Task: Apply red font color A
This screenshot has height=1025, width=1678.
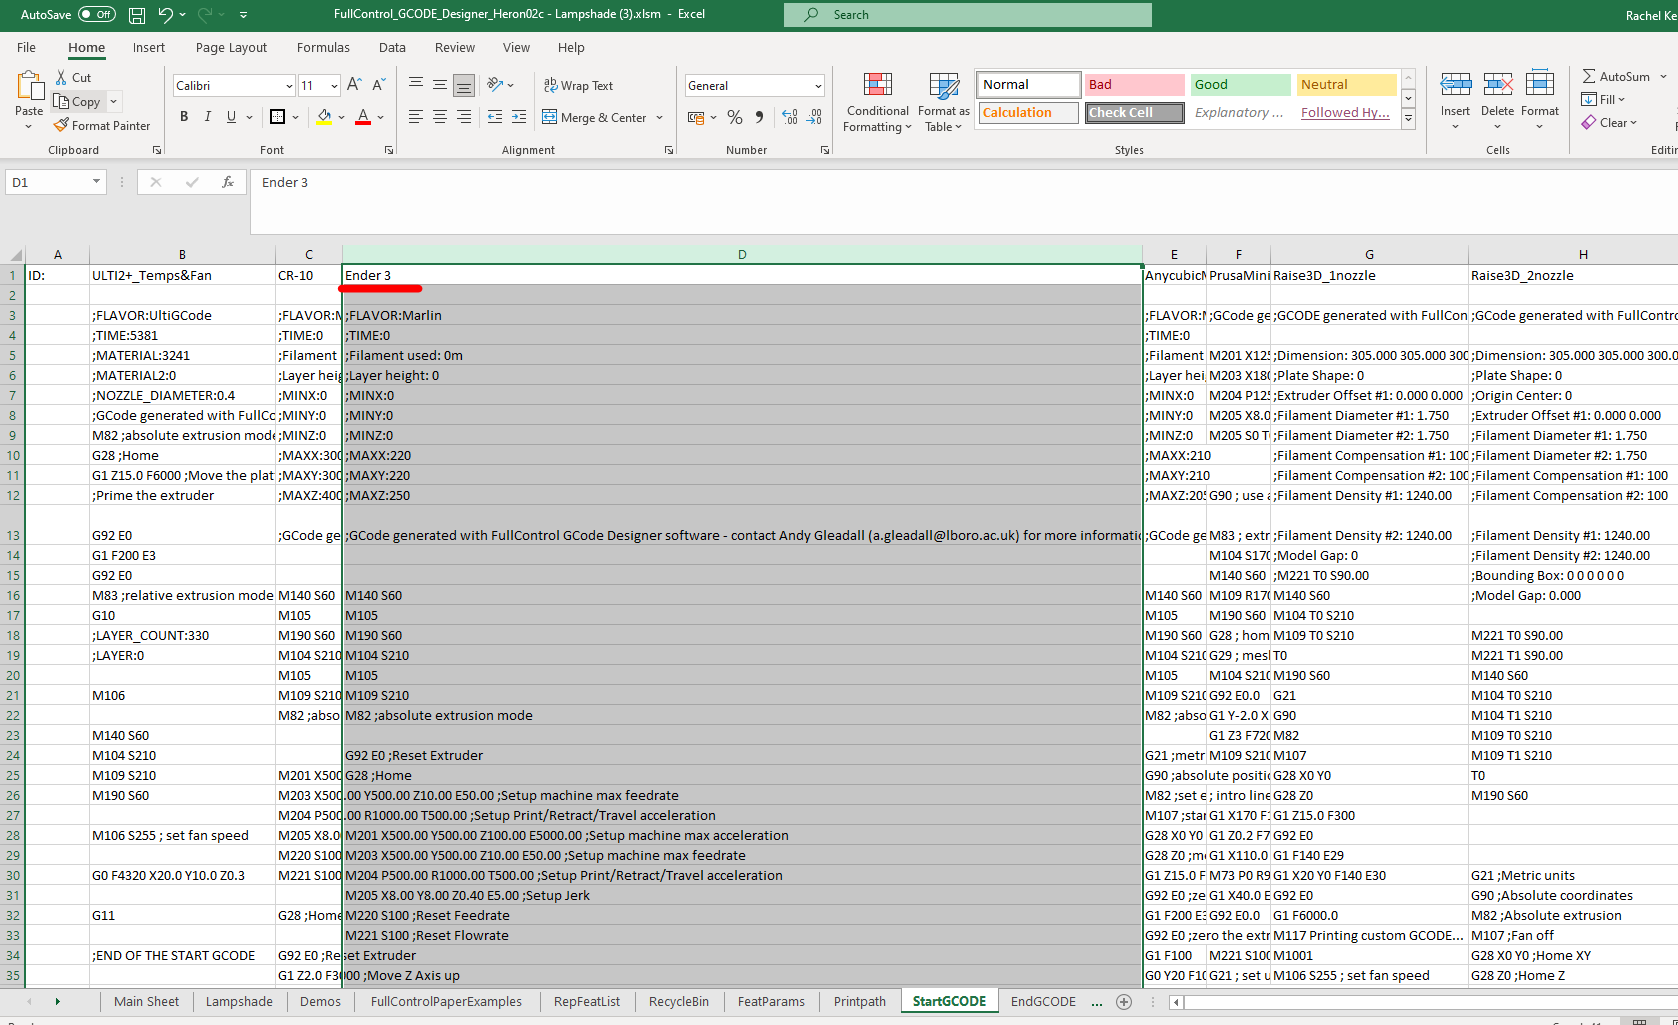Action: (363, 117)
